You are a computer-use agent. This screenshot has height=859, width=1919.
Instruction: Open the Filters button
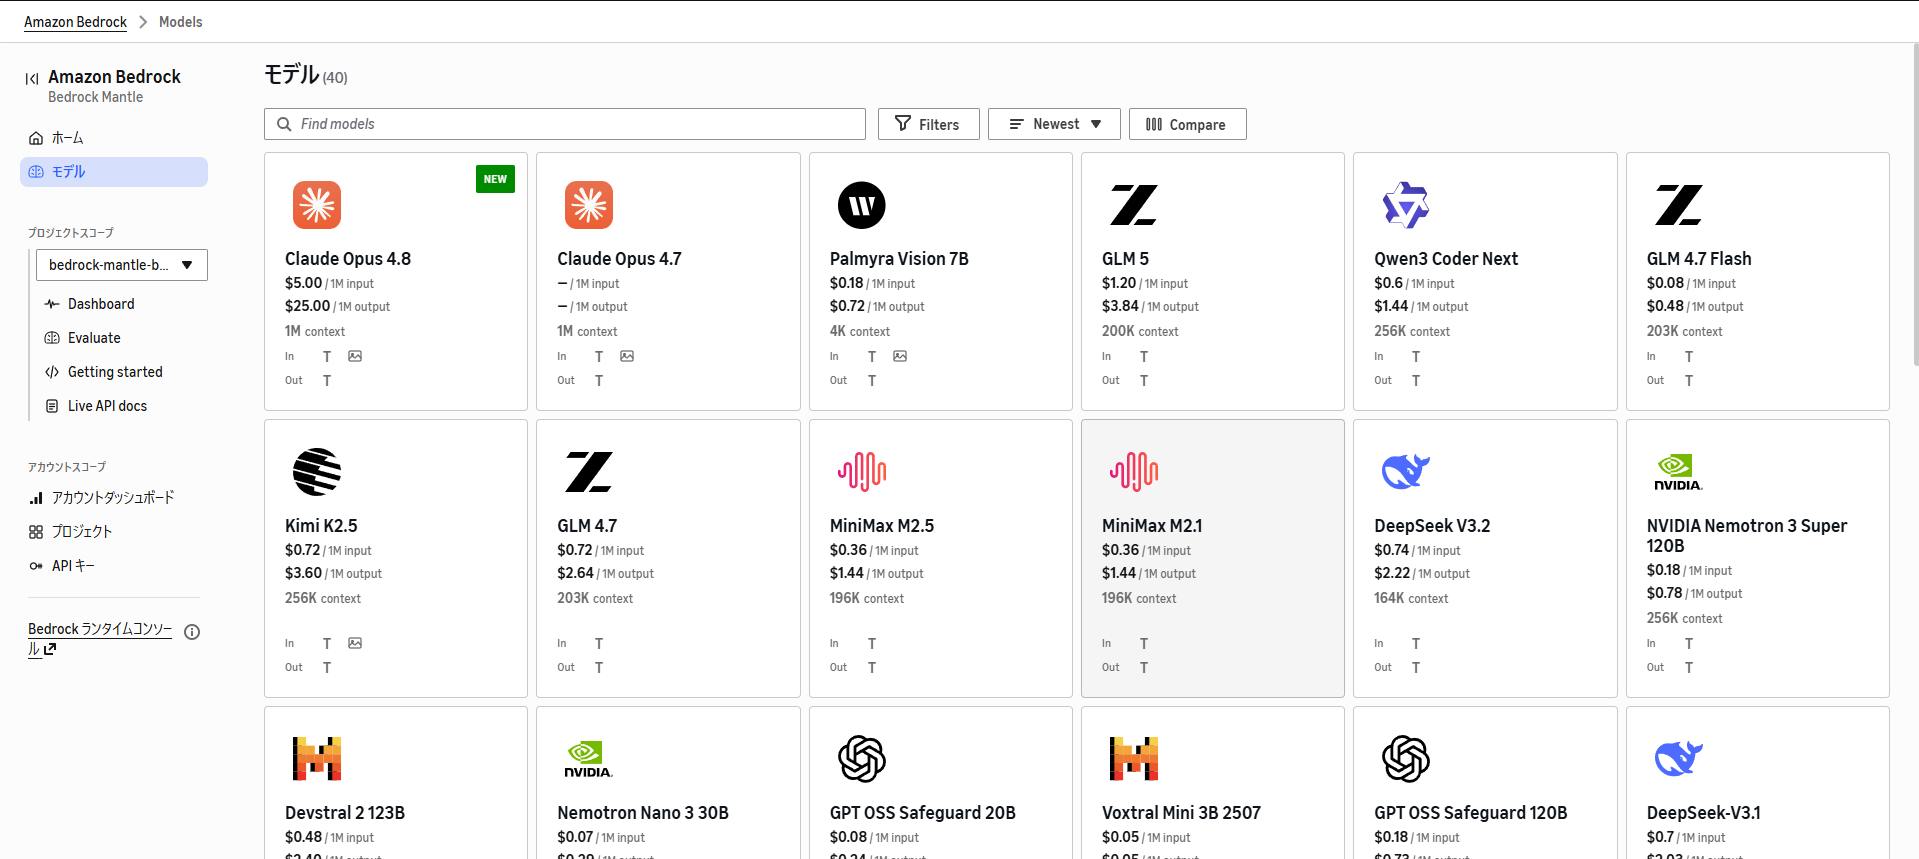tap(928, 124)
